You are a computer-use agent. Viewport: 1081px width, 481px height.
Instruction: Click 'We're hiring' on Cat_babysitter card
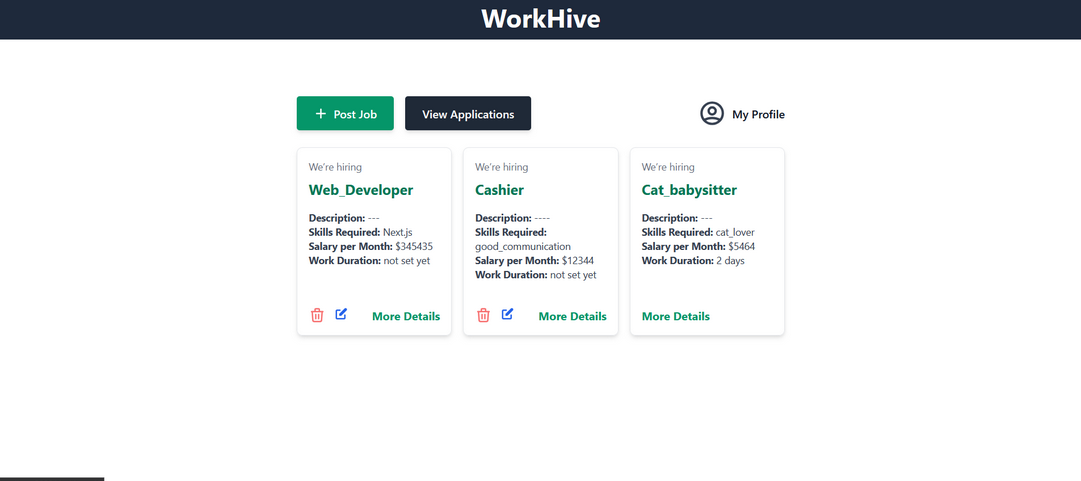(668, 167)
